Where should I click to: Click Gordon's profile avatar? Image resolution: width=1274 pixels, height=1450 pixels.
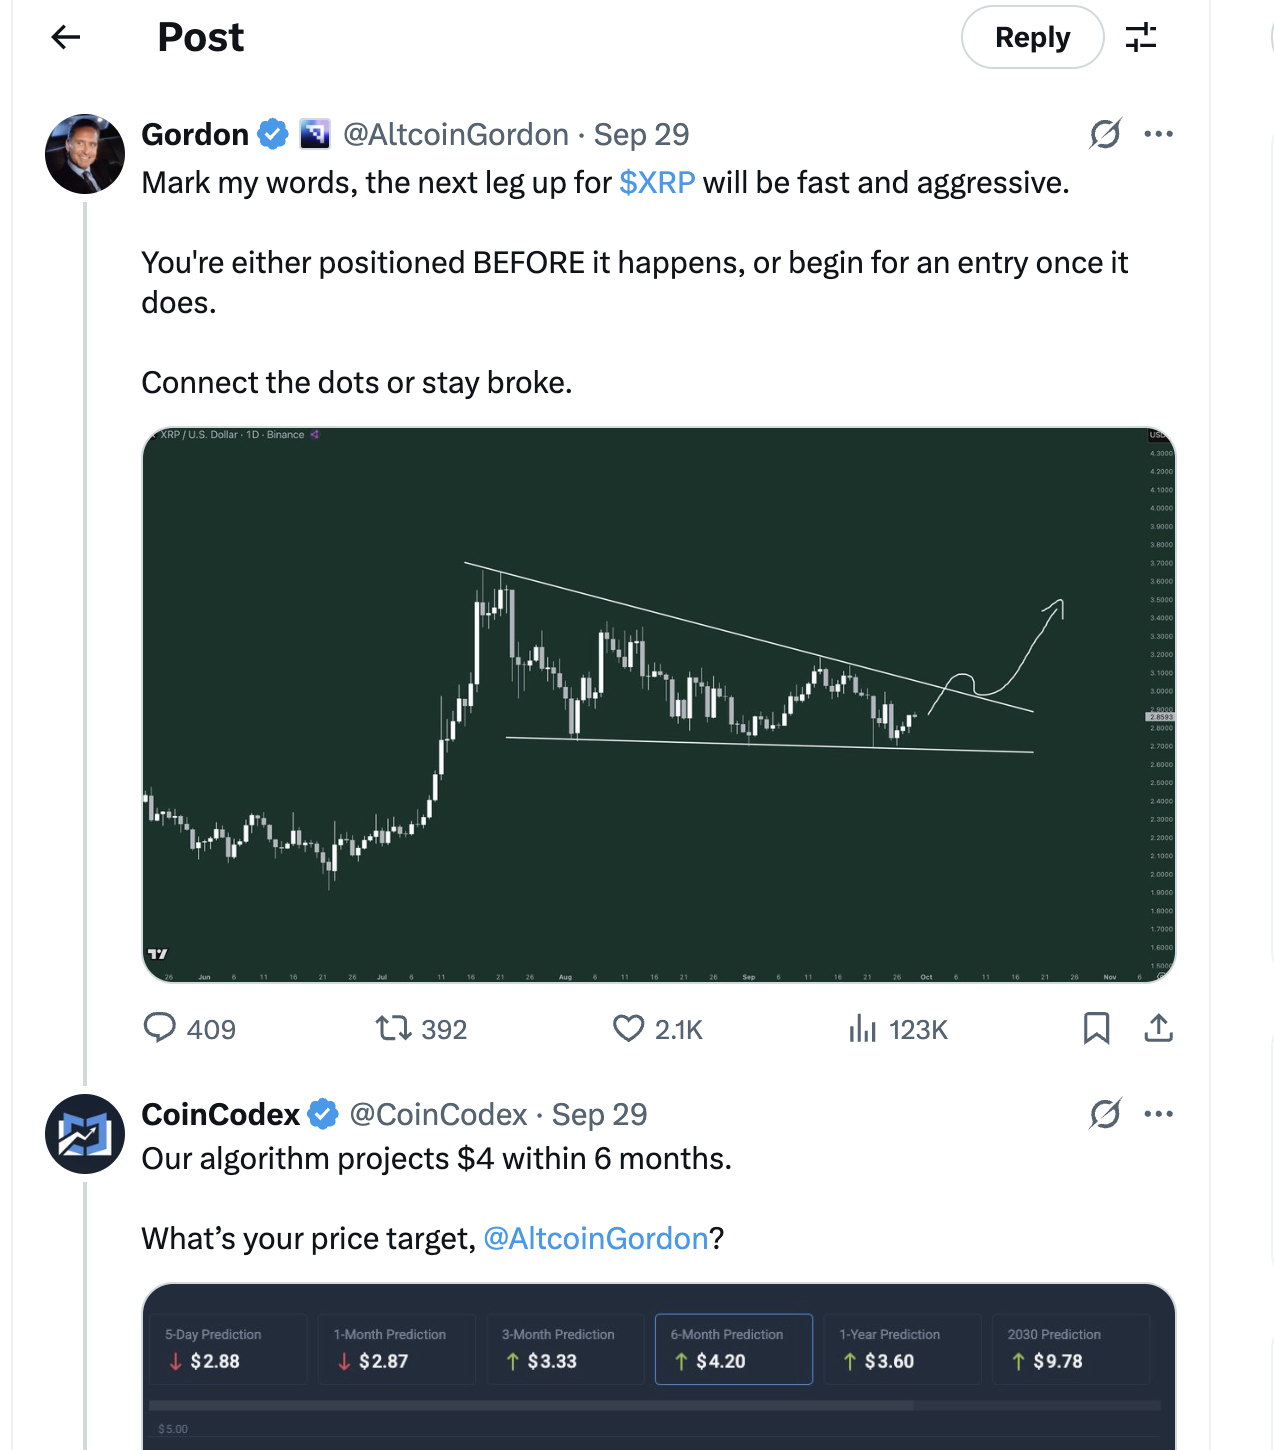click(85, 154)
